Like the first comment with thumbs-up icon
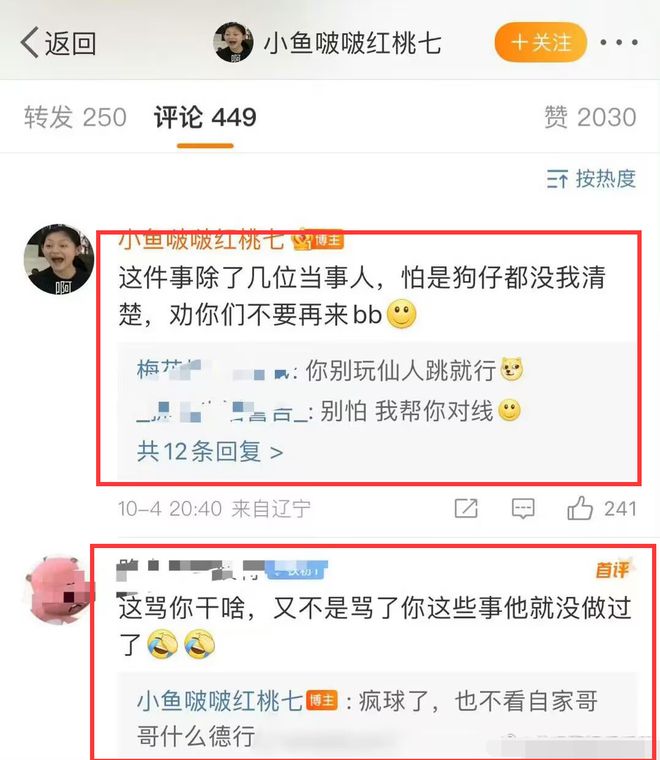660x760 pixels. (x=580, y=508)
